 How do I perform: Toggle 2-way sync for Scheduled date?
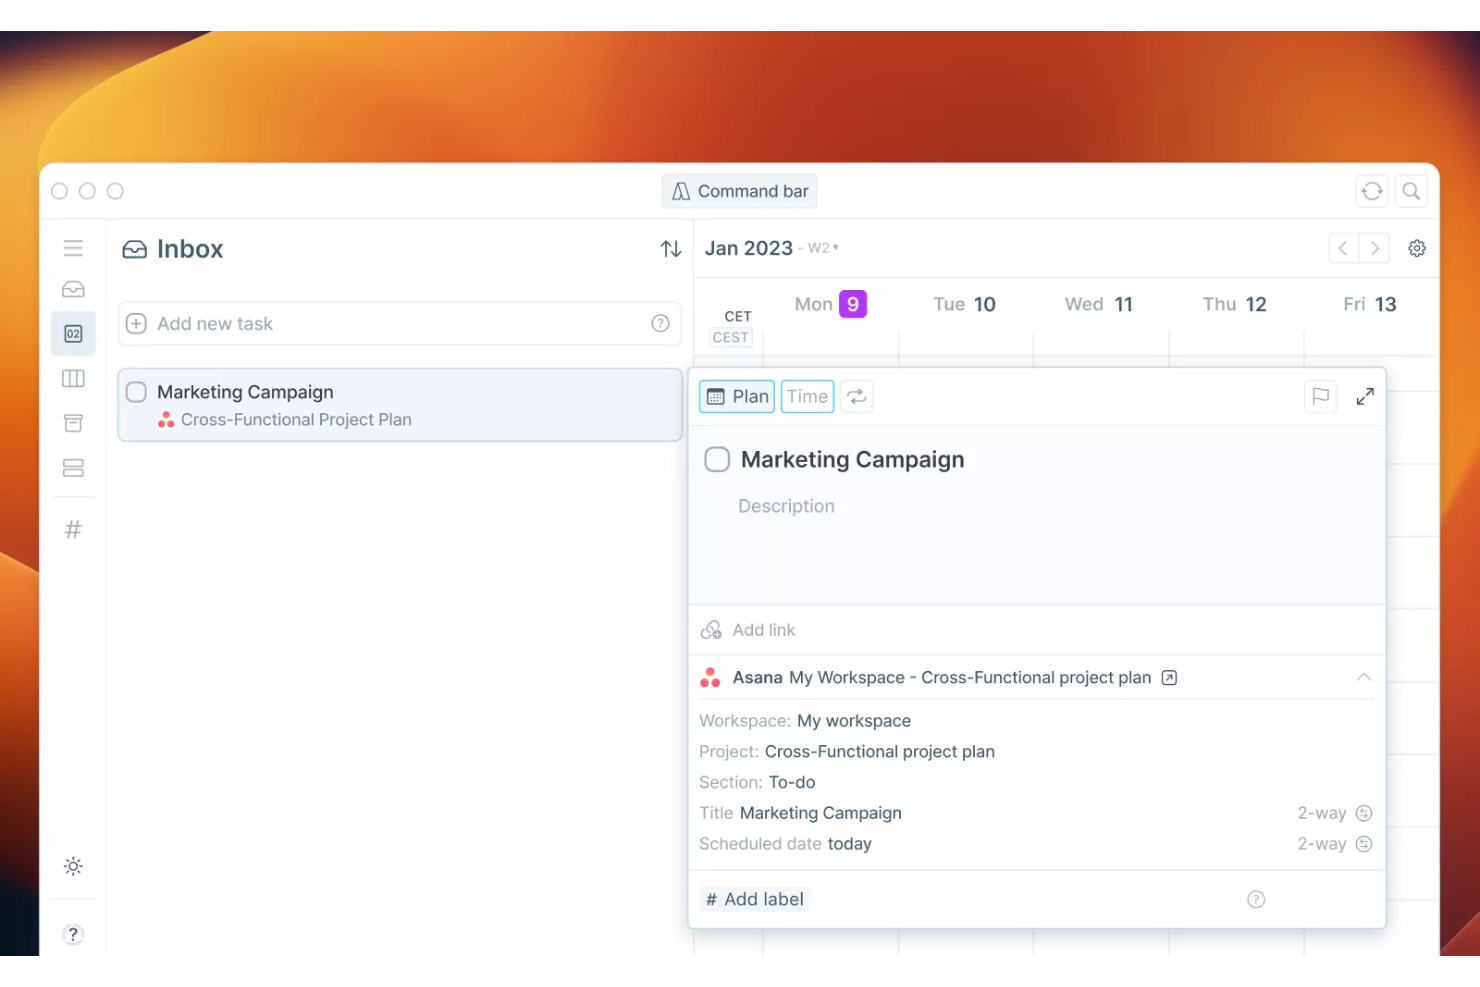pyautogui.click(x=1363, y=844)
